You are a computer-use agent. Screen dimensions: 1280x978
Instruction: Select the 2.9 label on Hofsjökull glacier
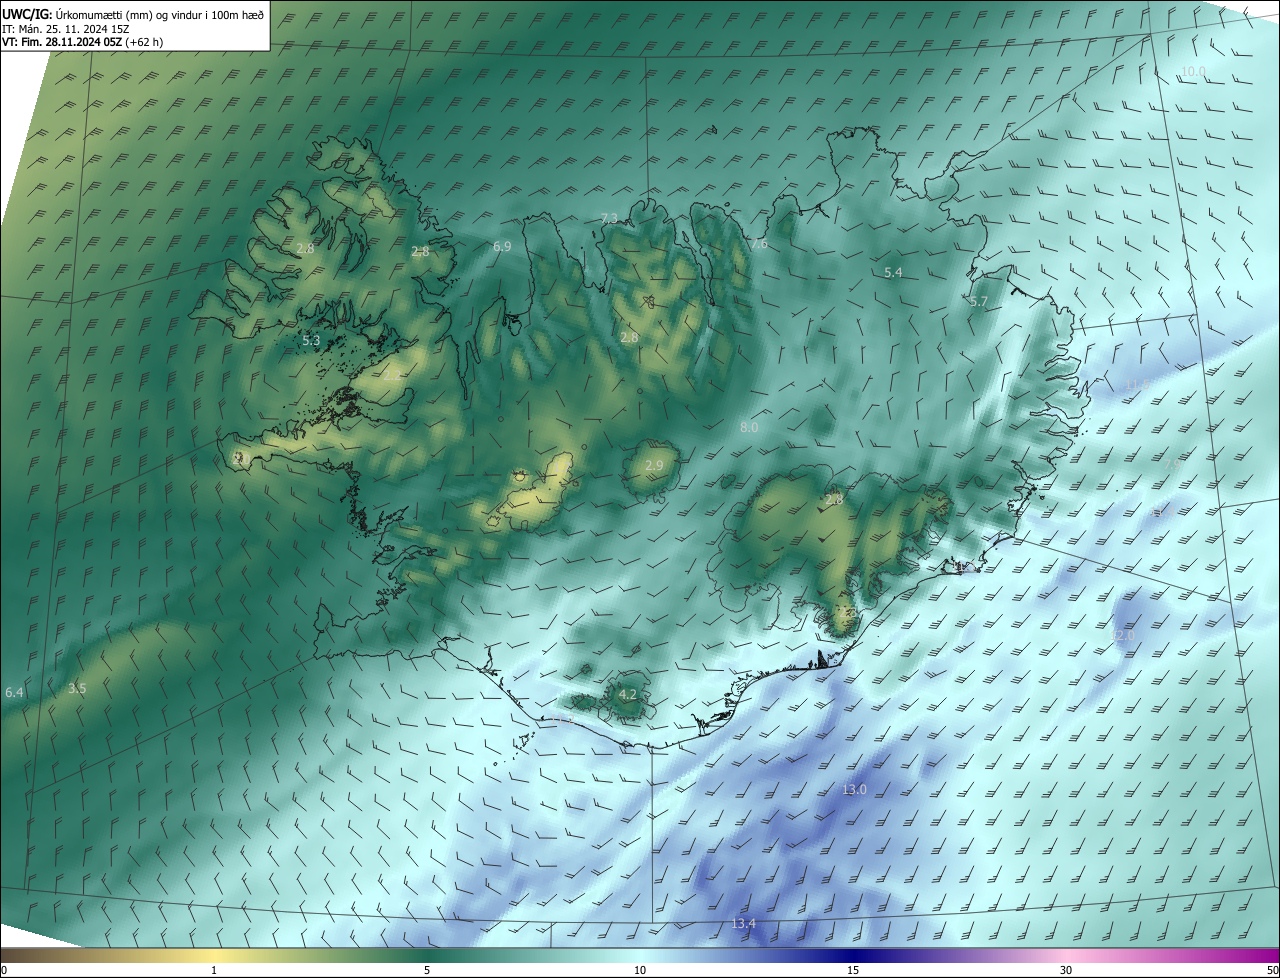(x=654, y=466)
